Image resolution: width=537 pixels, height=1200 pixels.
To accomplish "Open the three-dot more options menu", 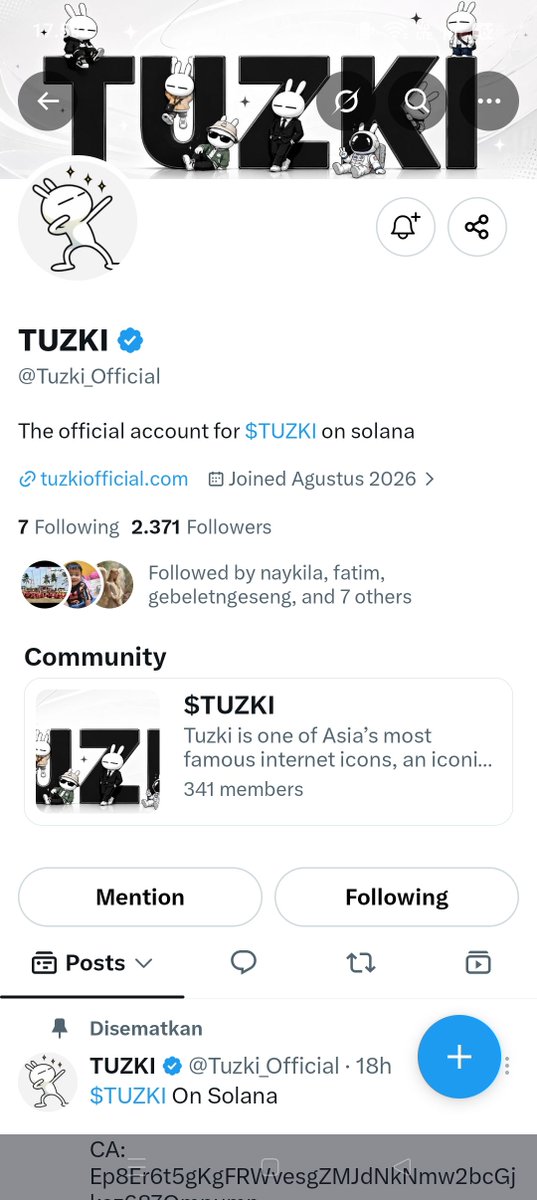I will pyautogui.click(x=489, y=101).
